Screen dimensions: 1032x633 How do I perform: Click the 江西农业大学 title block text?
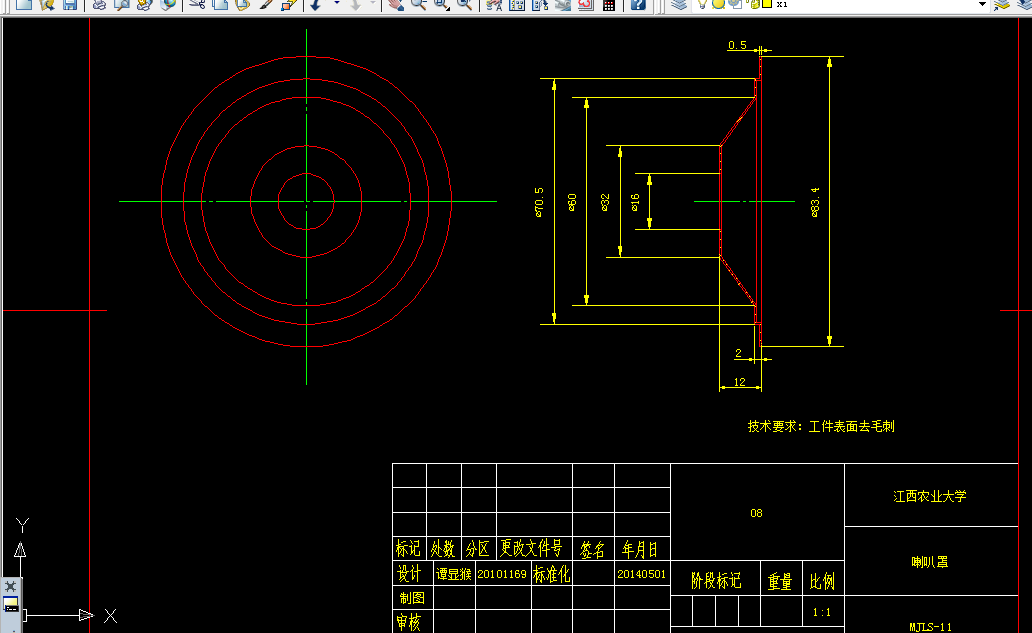(x=929, y=496)
